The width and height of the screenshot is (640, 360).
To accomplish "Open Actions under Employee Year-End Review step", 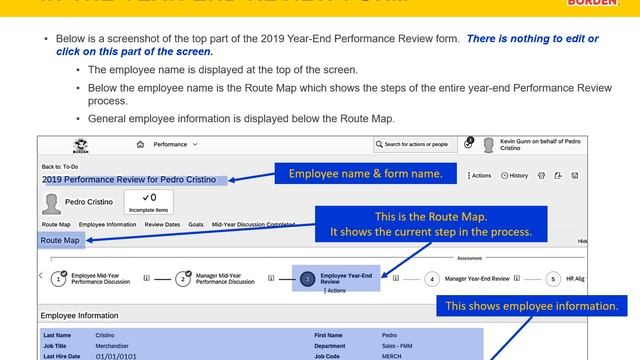I will point(335,291).
